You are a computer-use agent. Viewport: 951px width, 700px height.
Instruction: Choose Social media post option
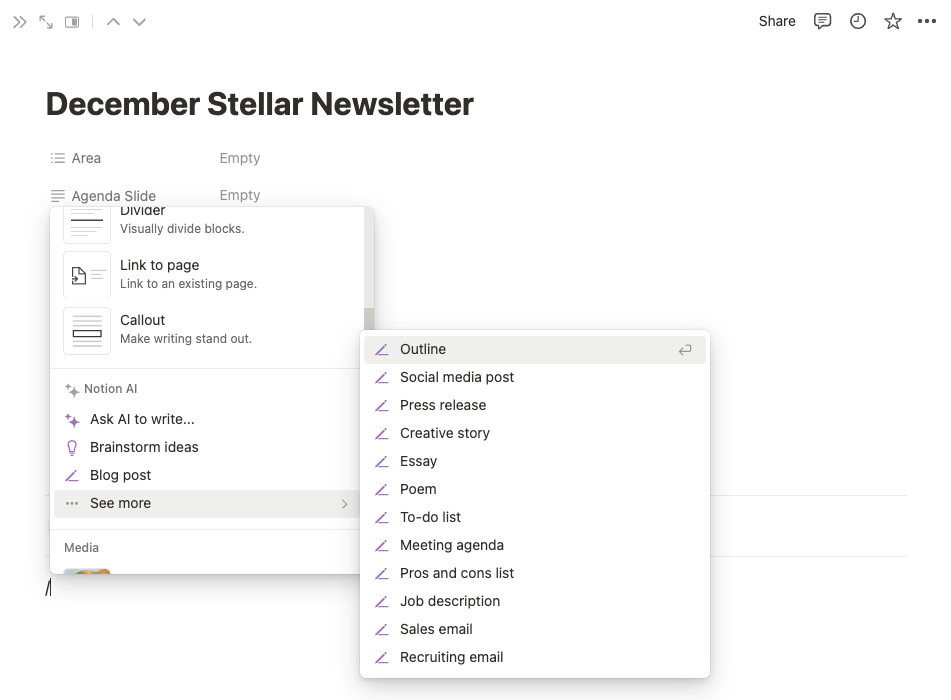535,377
